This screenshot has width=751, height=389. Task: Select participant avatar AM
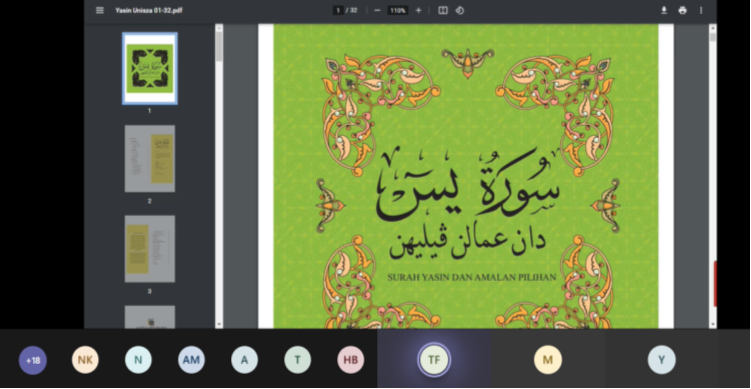(191, 360)
